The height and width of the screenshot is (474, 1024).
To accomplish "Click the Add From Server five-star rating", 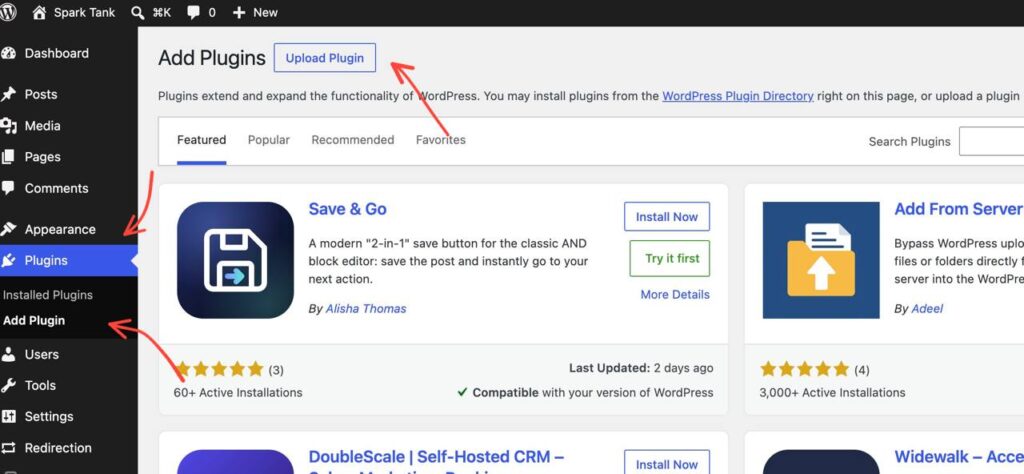I will point(805,370).
